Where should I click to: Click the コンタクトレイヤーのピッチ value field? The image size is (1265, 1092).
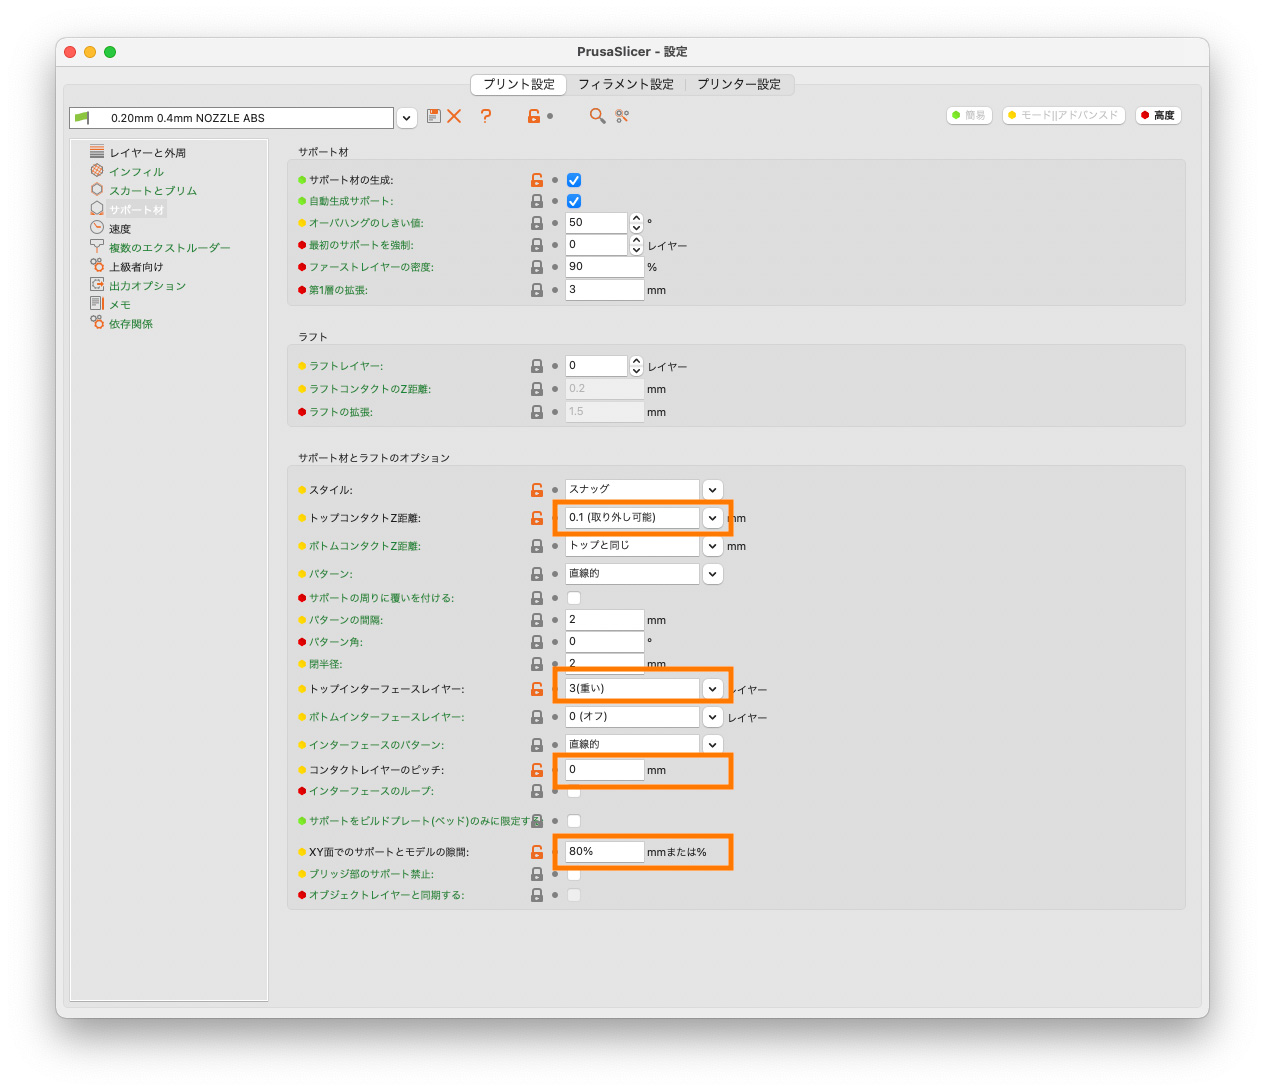[604, 770]
